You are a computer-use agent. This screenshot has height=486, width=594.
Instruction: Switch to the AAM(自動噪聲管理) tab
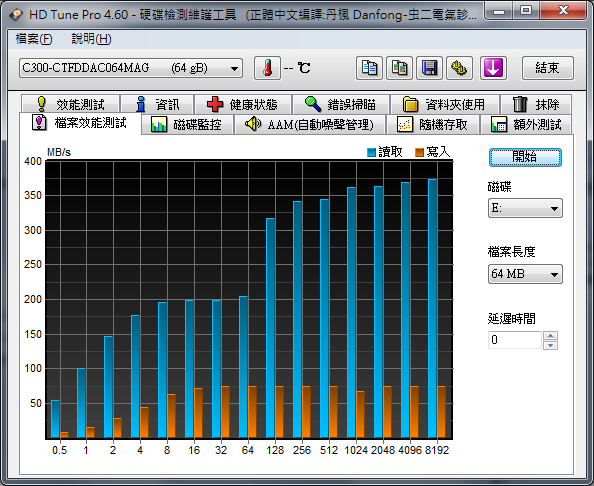coord(310,124)
